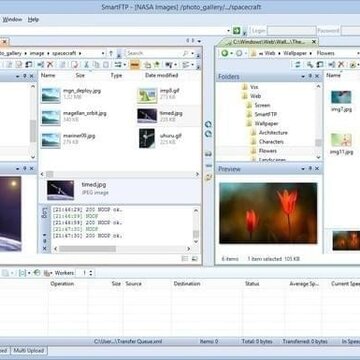Select the uhuru.gif file

click(x=161, y=138)
